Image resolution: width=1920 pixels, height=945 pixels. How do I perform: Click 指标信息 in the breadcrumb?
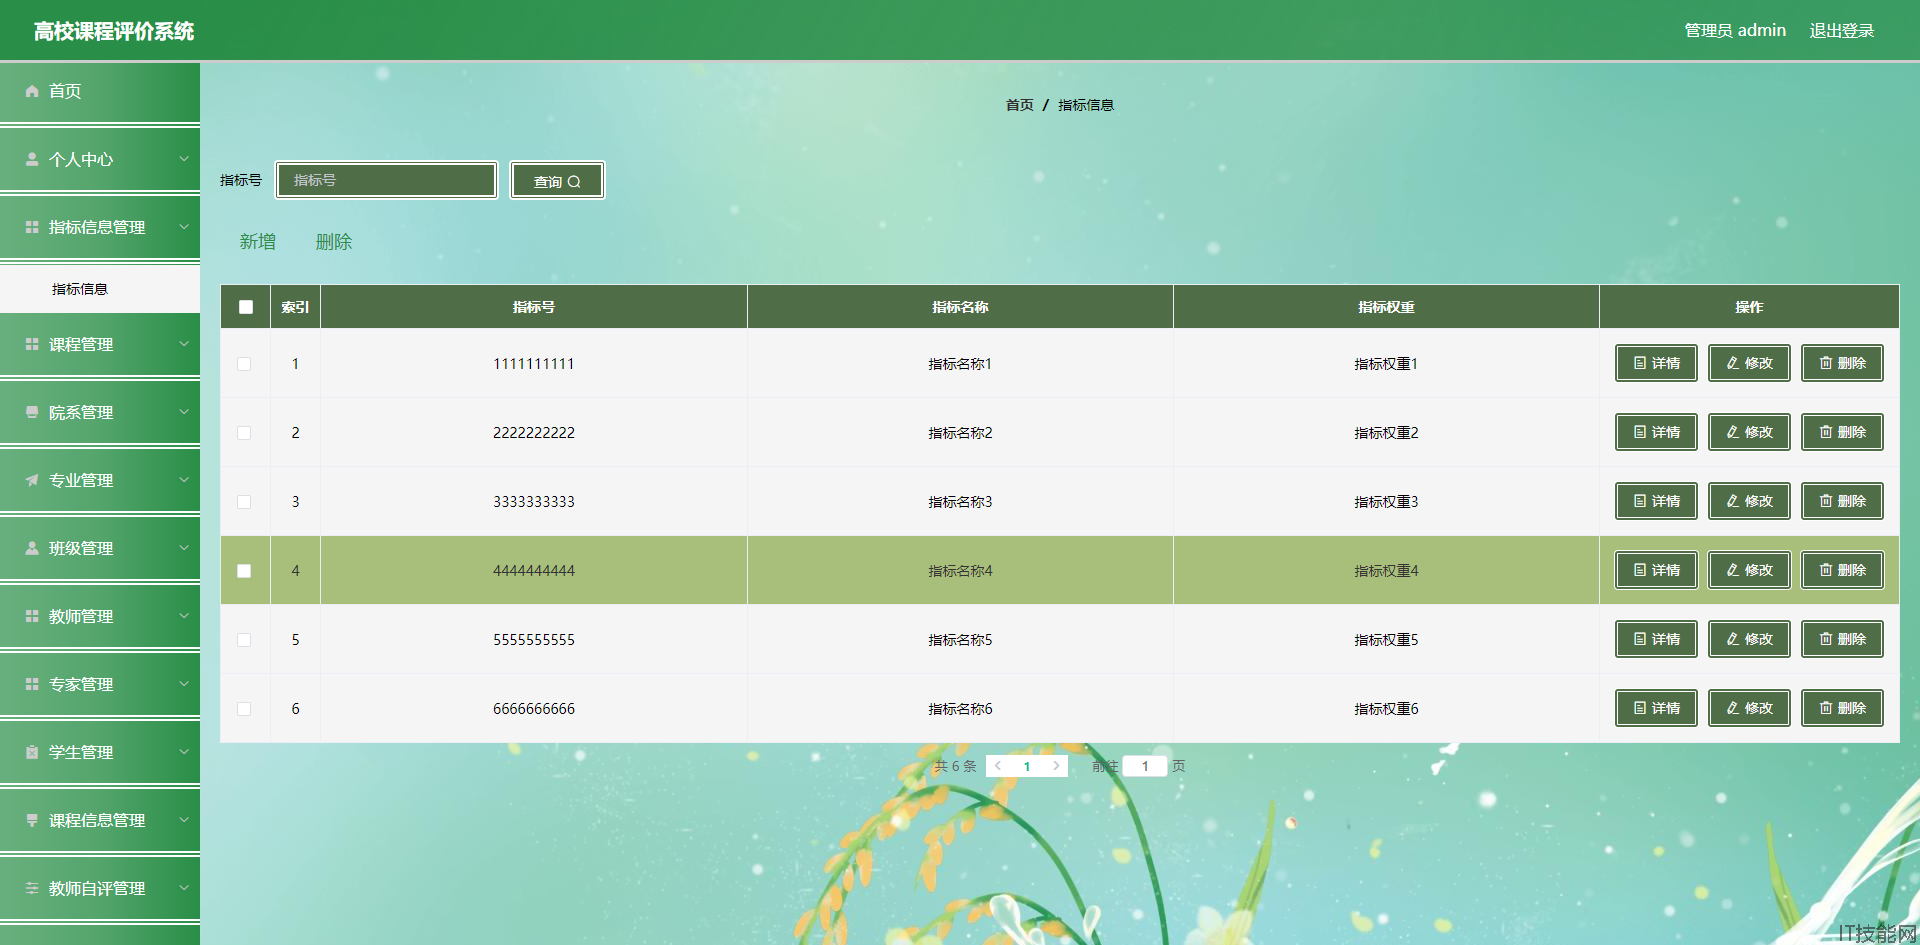click(x=1086, y=105)
